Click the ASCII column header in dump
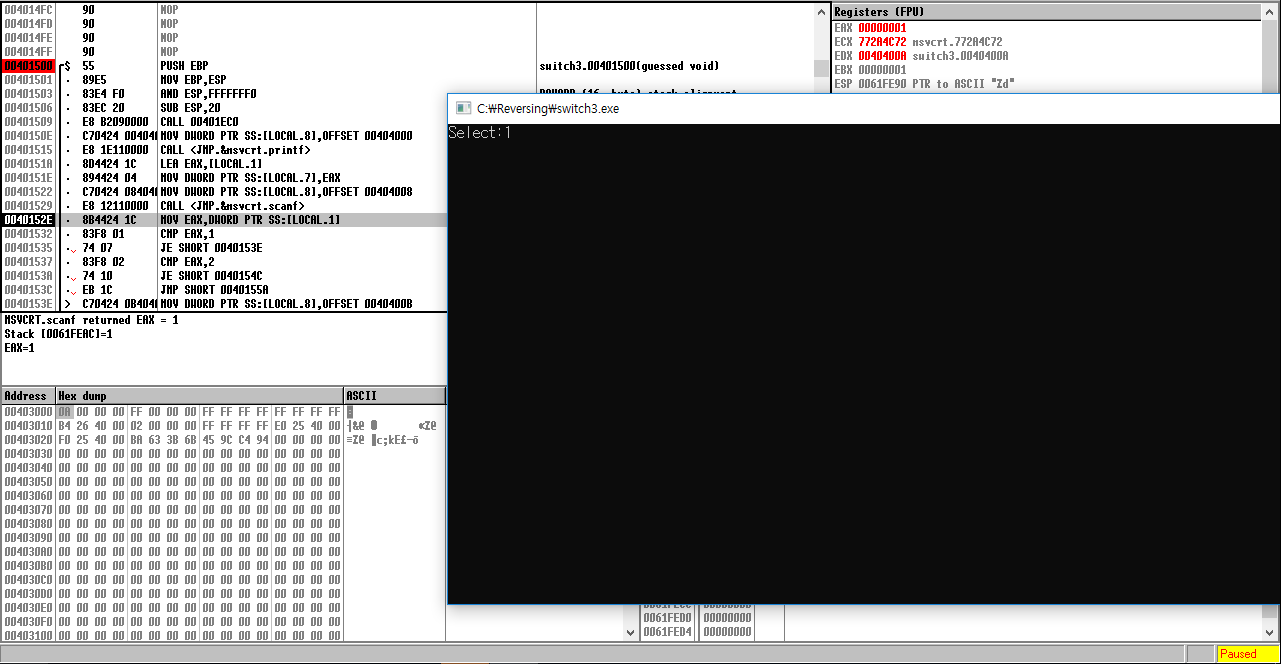 (394, 396)
